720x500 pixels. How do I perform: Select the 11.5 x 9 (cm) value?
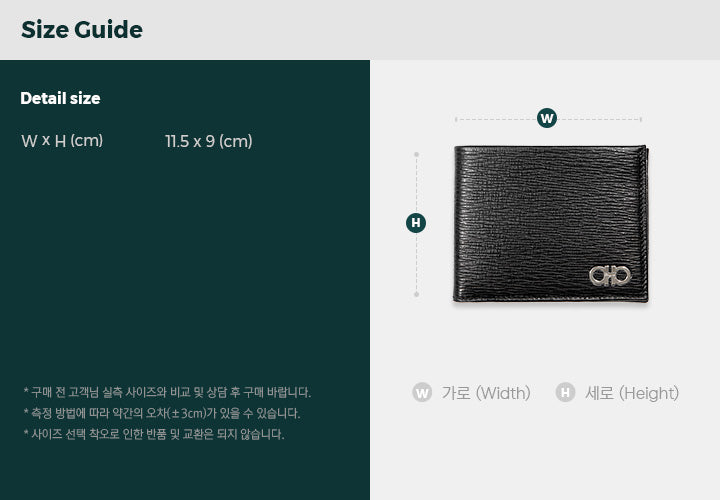(x=209, y=141)
